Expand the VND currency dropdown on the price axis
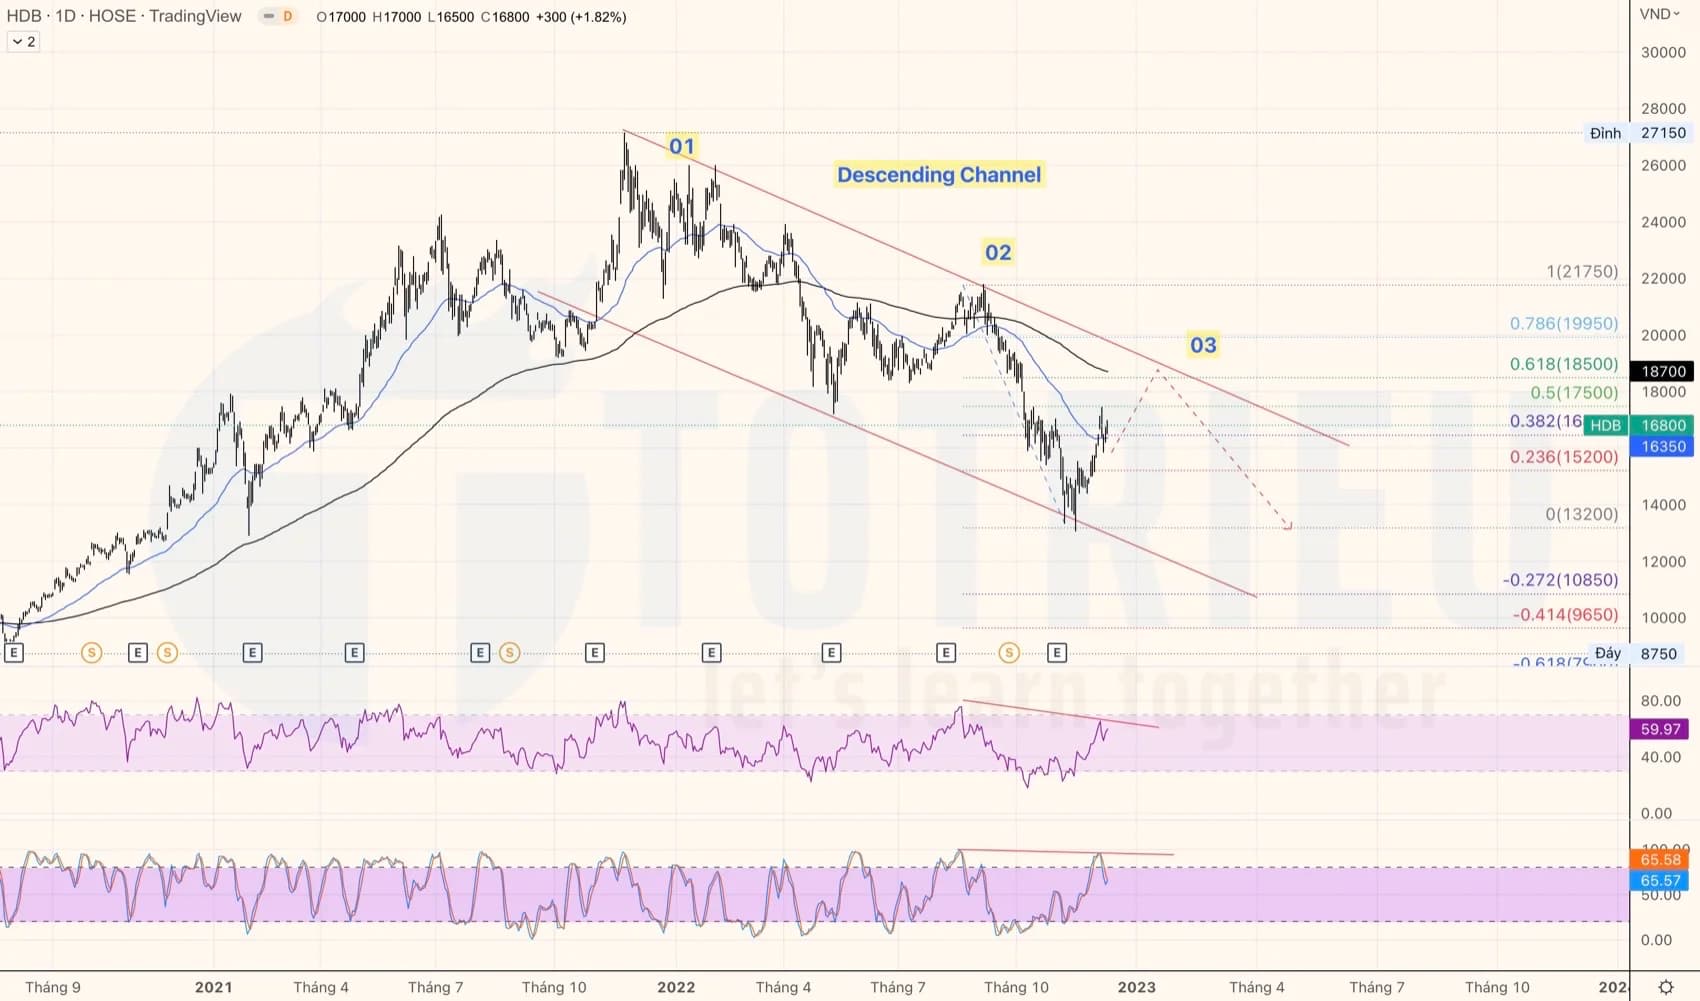The height and width of the screenshot is (1001, 1700). tap(1658, 14)
